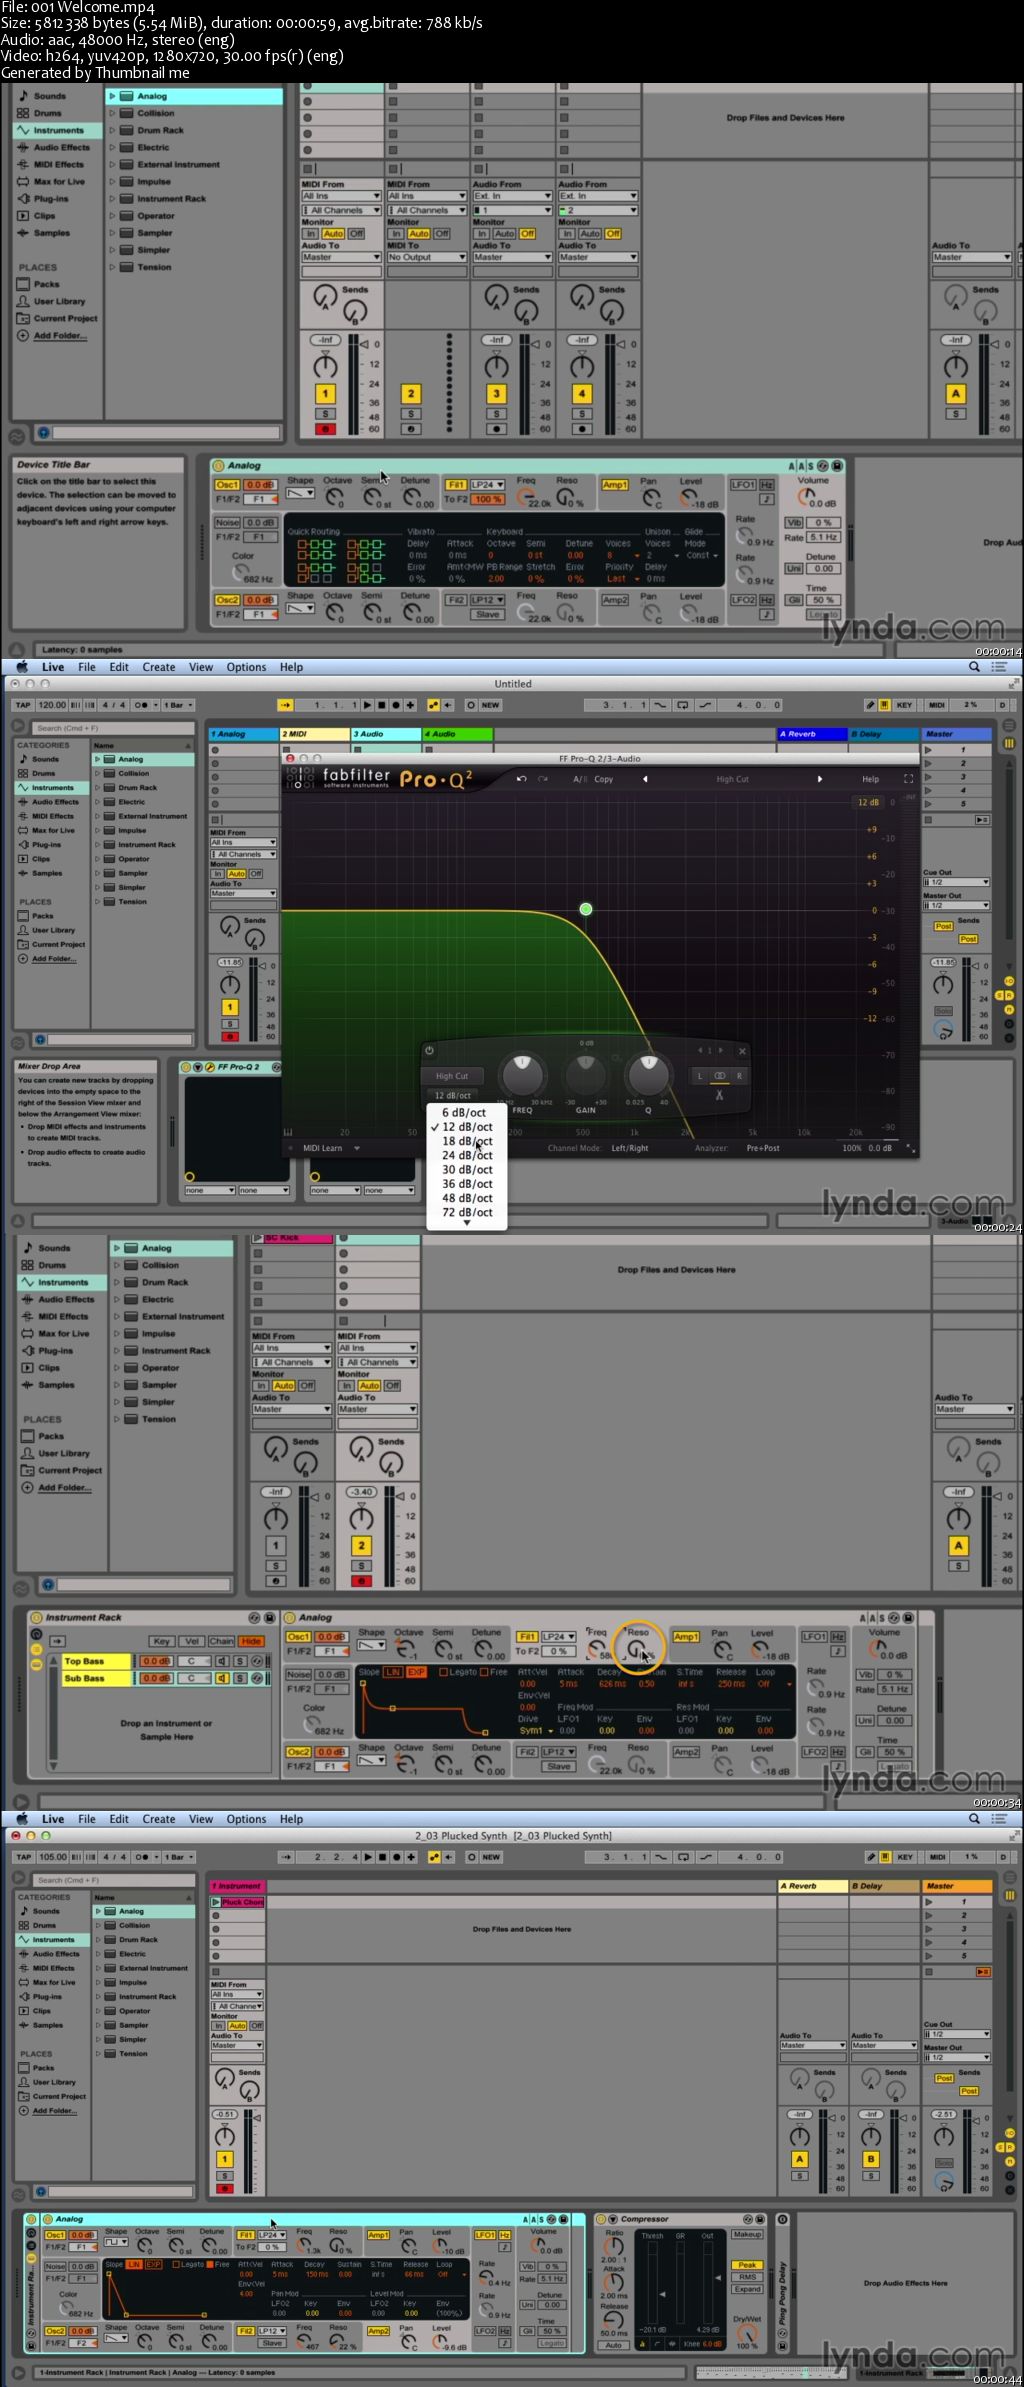Click the Packs place in the Plucked Synth browser
Image resolution: width=1024 pixels, height=2387 pixels.
[43, 2067]
